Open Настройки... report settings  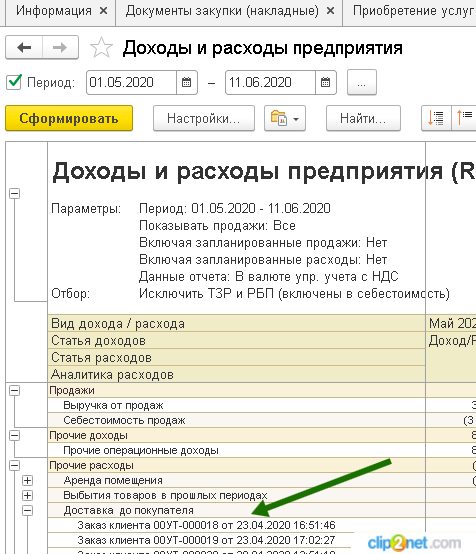204,118
